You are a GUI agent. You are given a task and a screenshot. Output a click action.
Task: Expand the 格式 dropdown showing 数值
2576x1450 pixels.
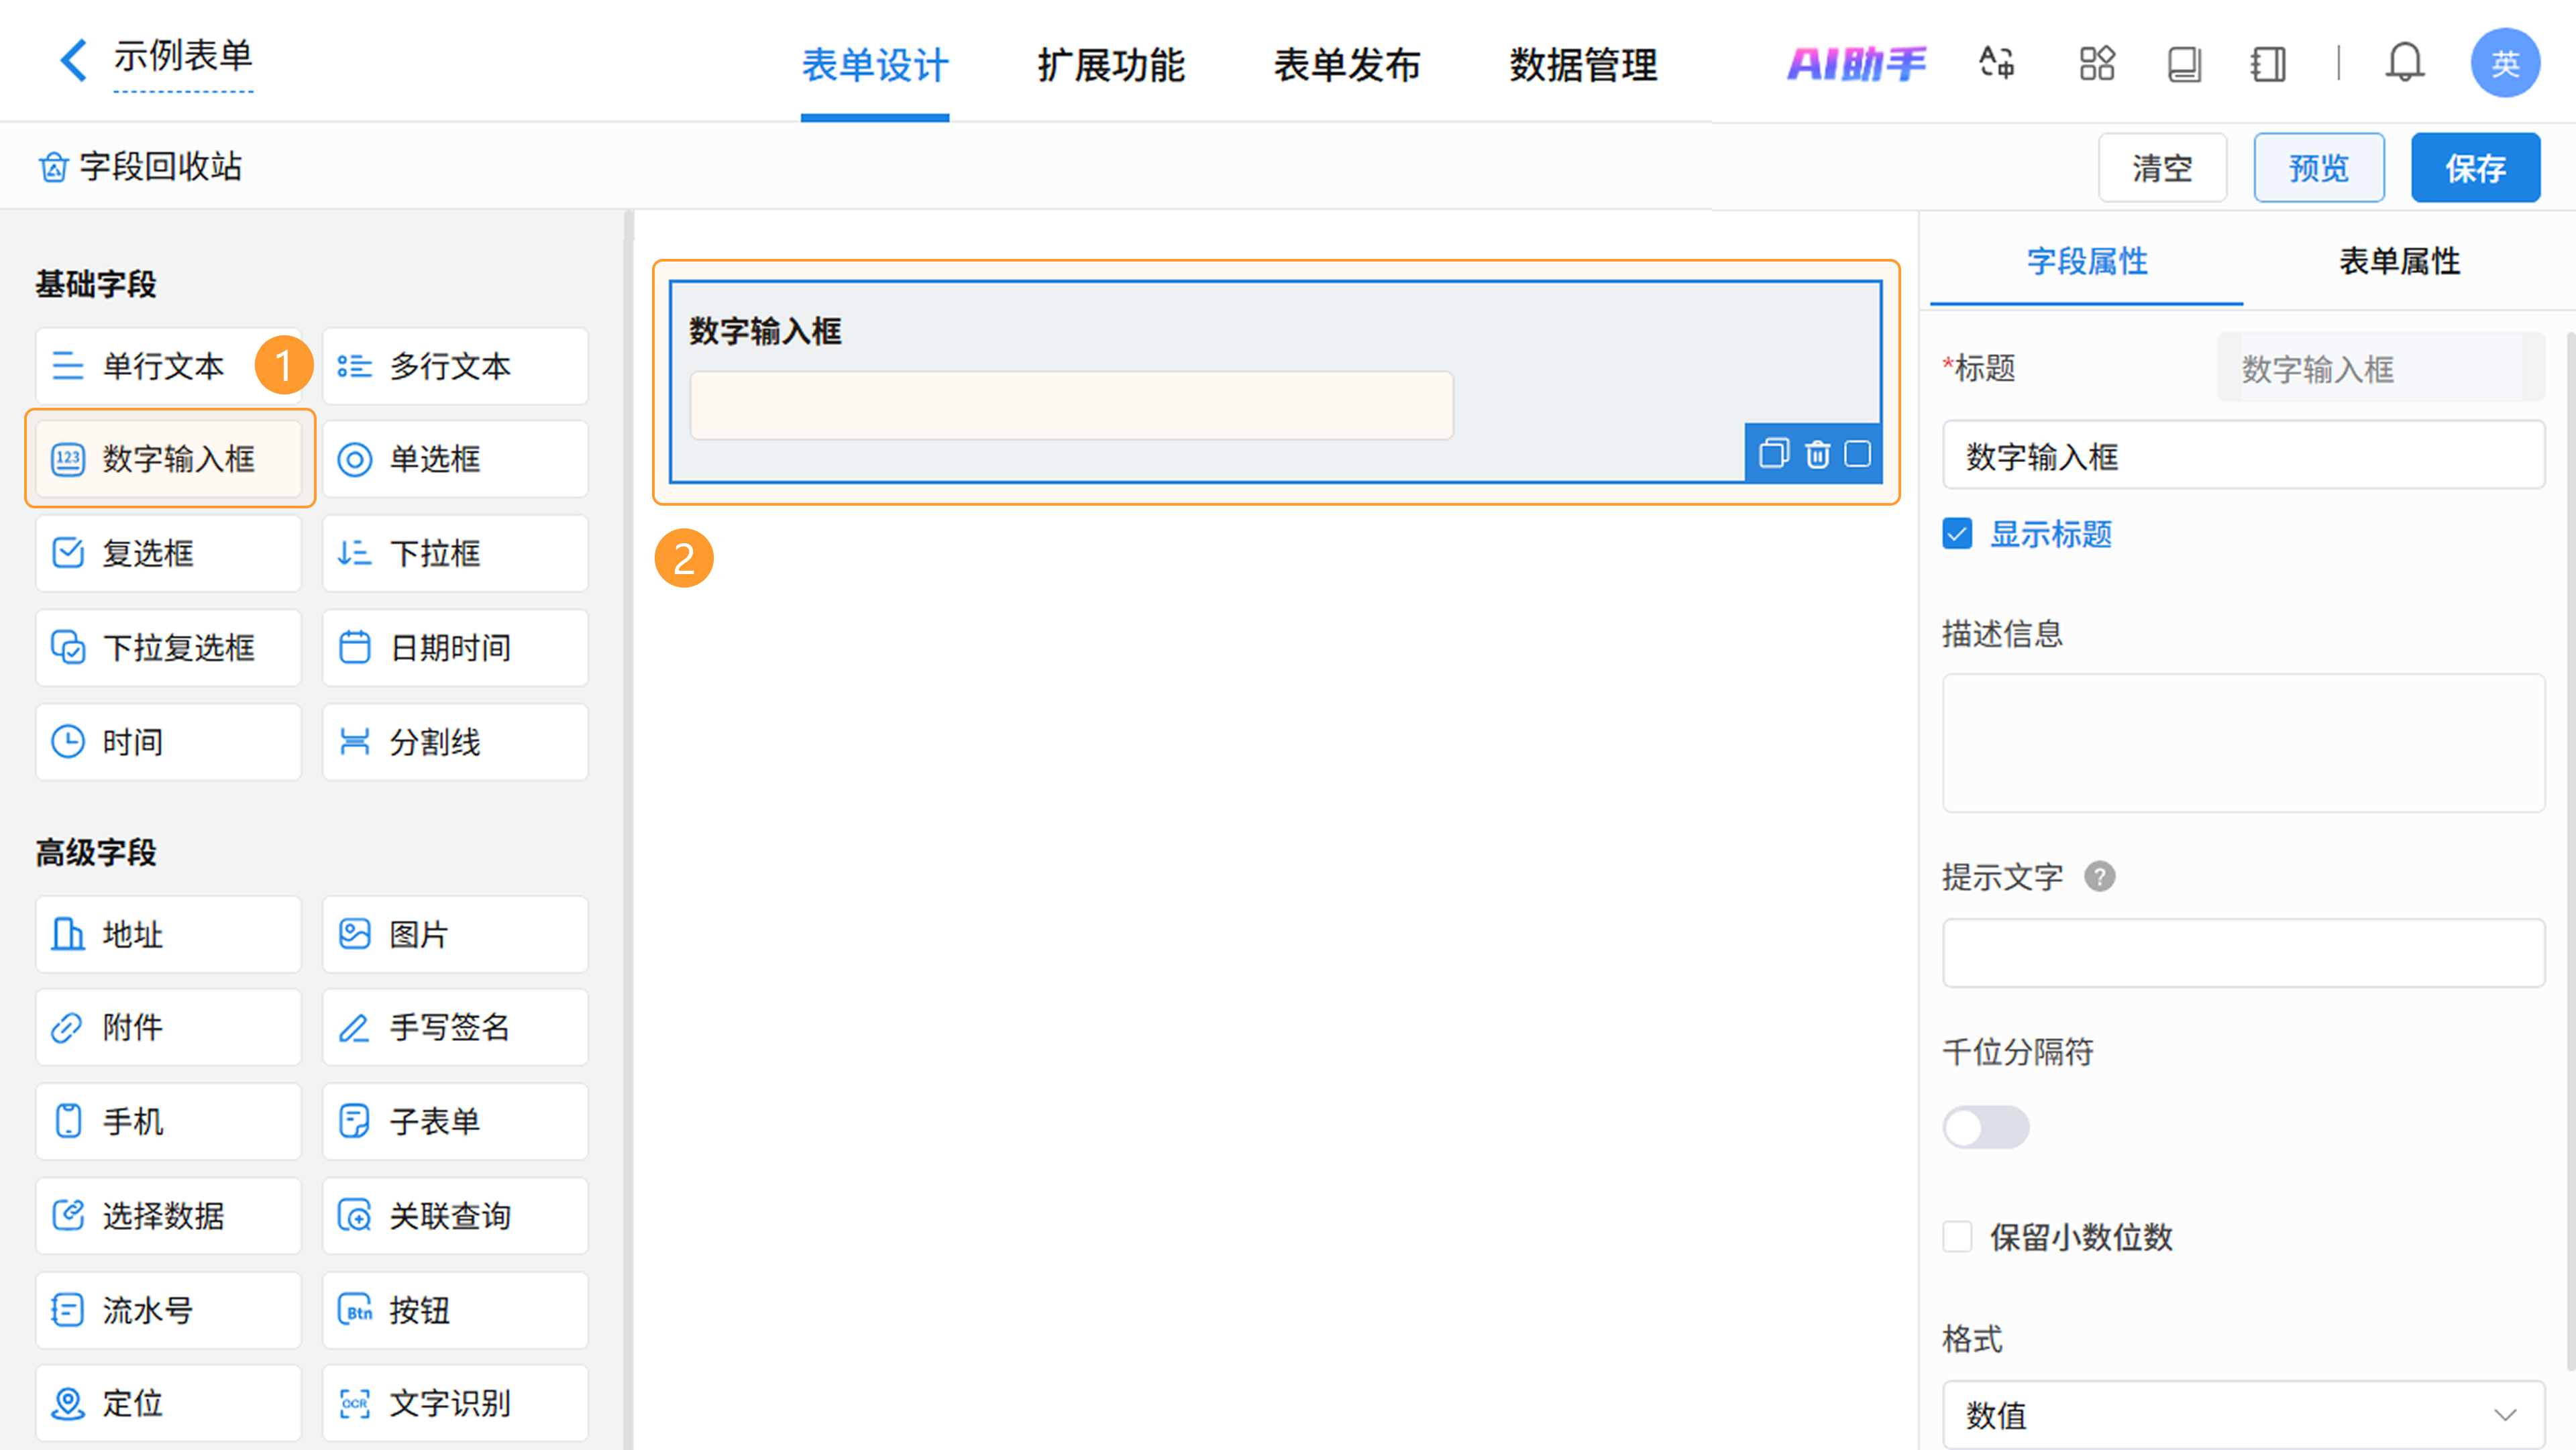(x=2242, y=1414)
